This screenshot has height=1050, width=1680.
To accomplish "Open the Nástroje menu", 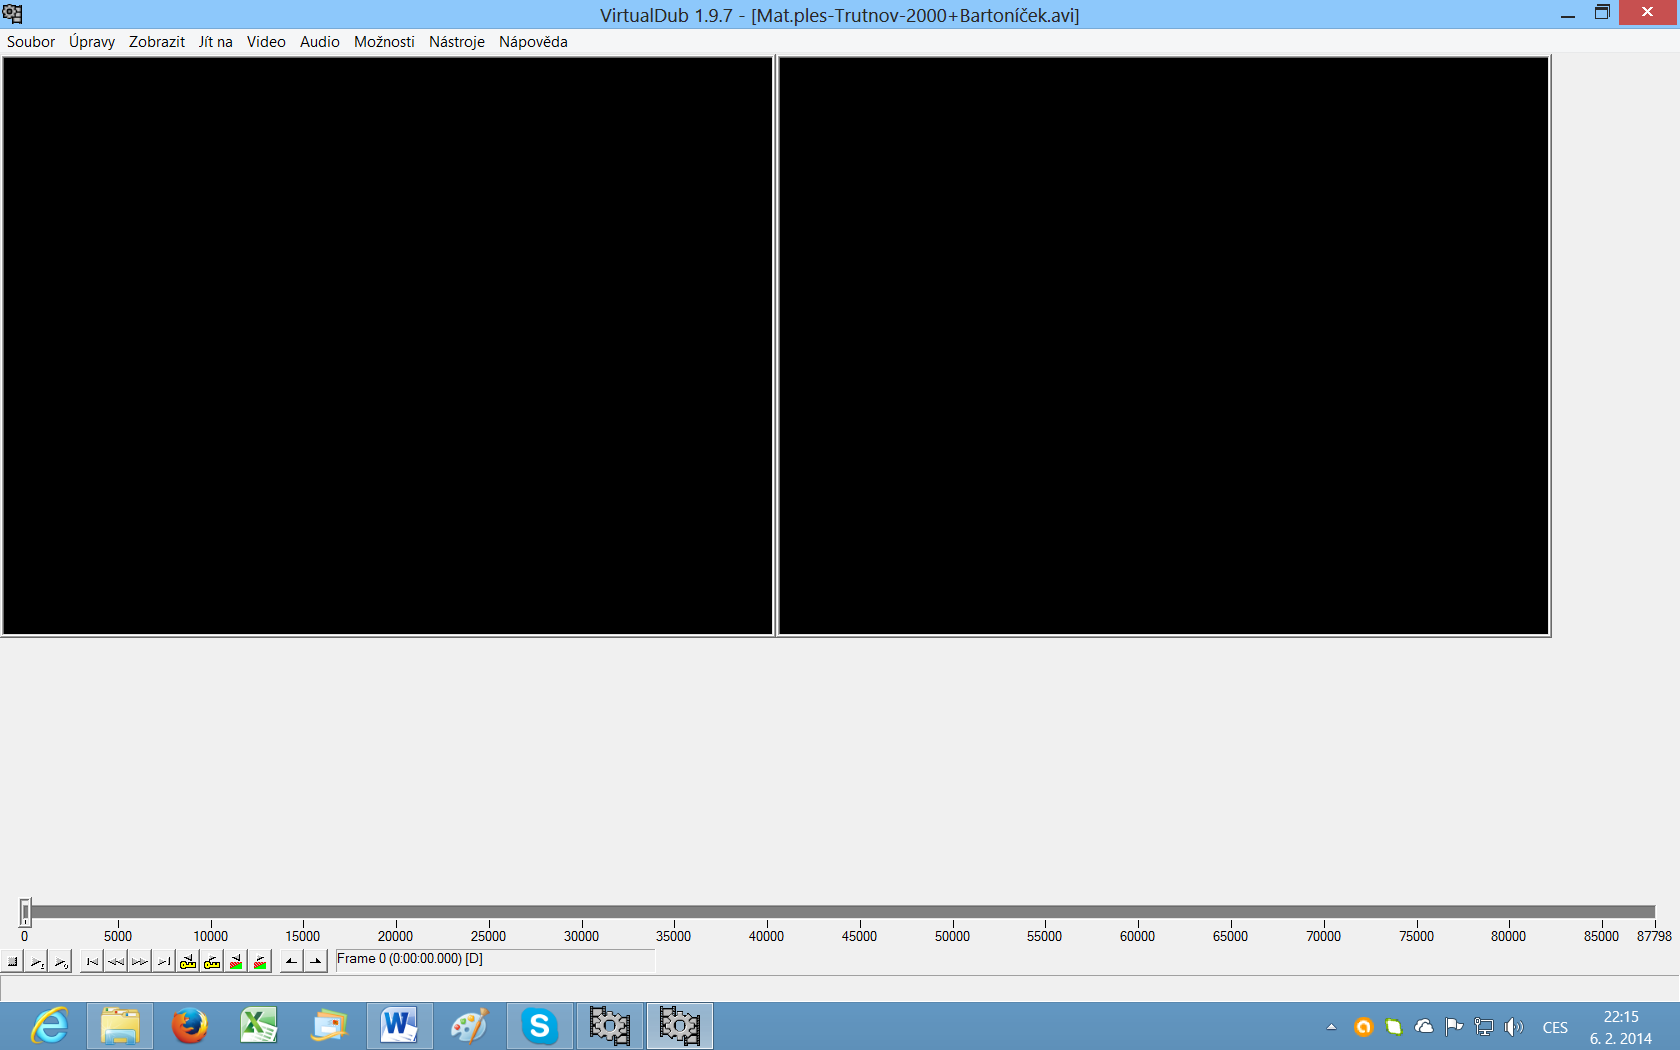I will pos(456,42).
